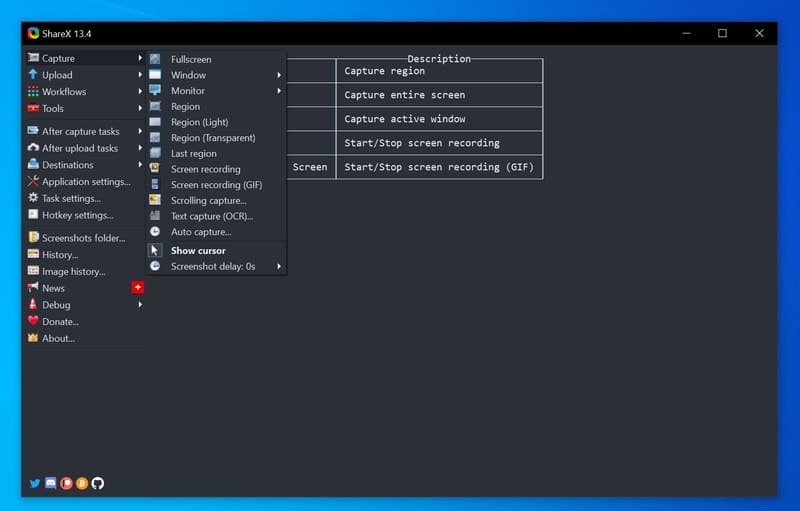The image size is (800, 511).
Task: Click the 'Description' column header
Action: tap(439, 59)
